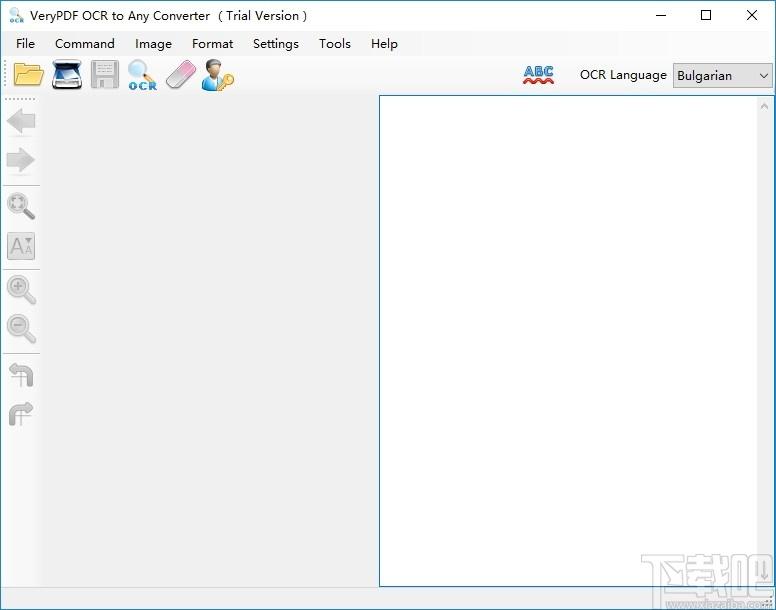Open the Settings menu

[x=276, y=44]
